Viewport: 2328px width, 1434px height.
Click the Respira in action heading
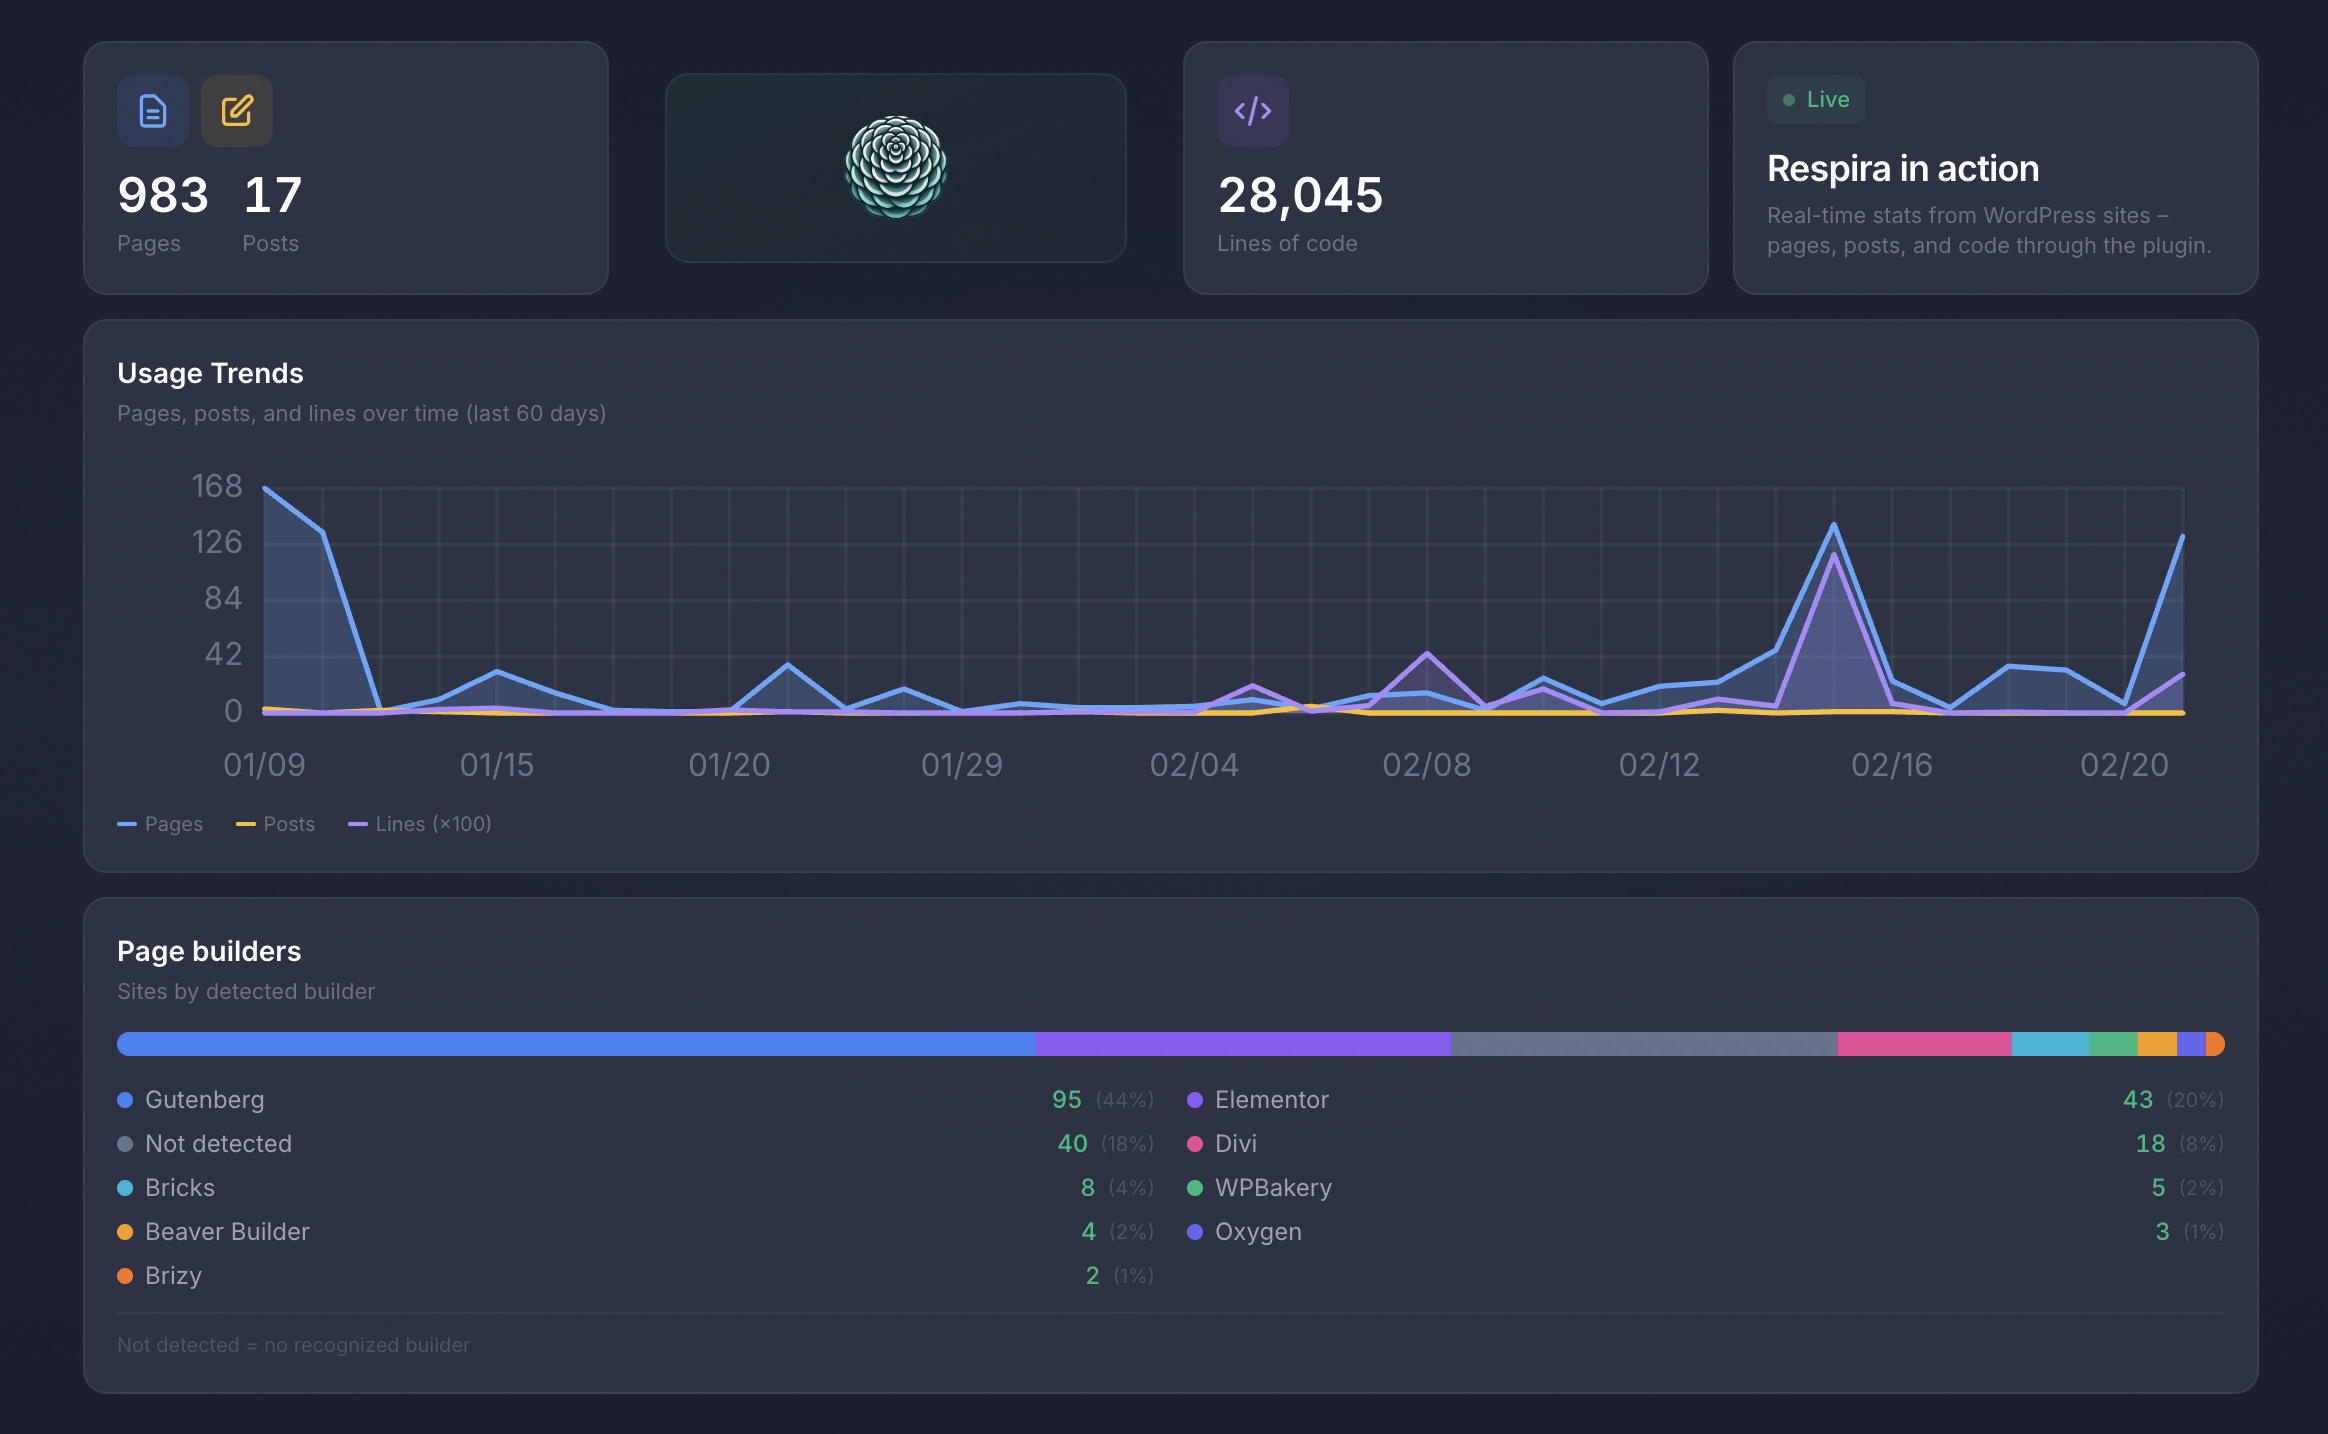tap(1902, 169)
